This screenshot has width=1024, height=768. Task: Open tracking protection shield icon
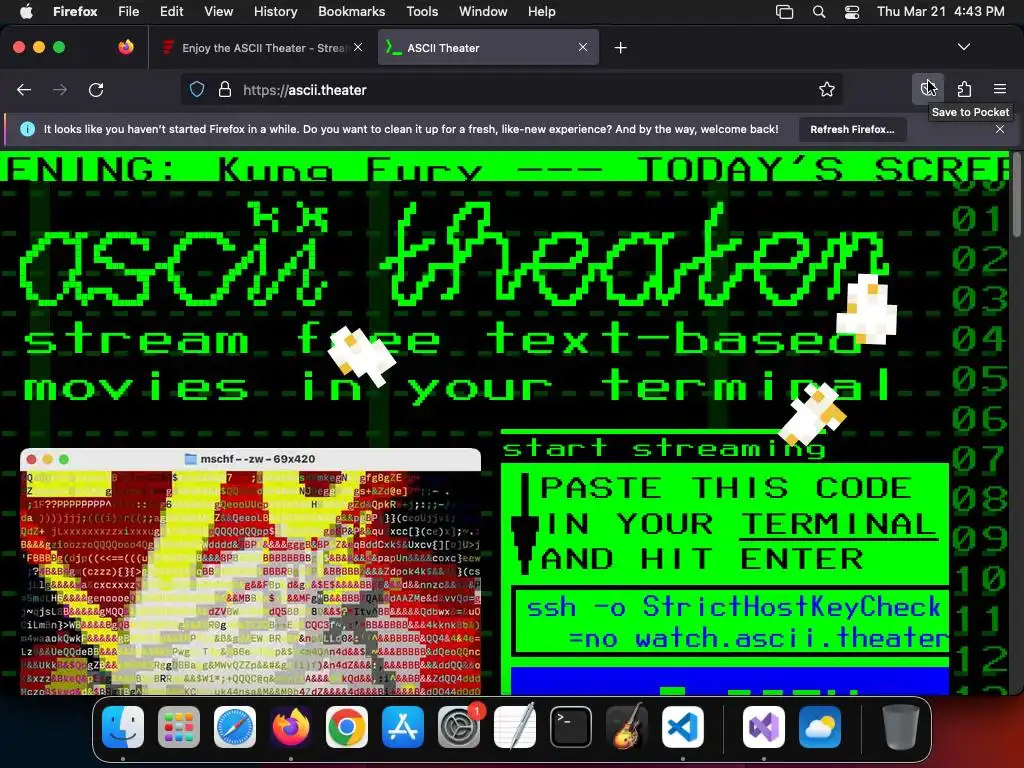coord(197,89)
